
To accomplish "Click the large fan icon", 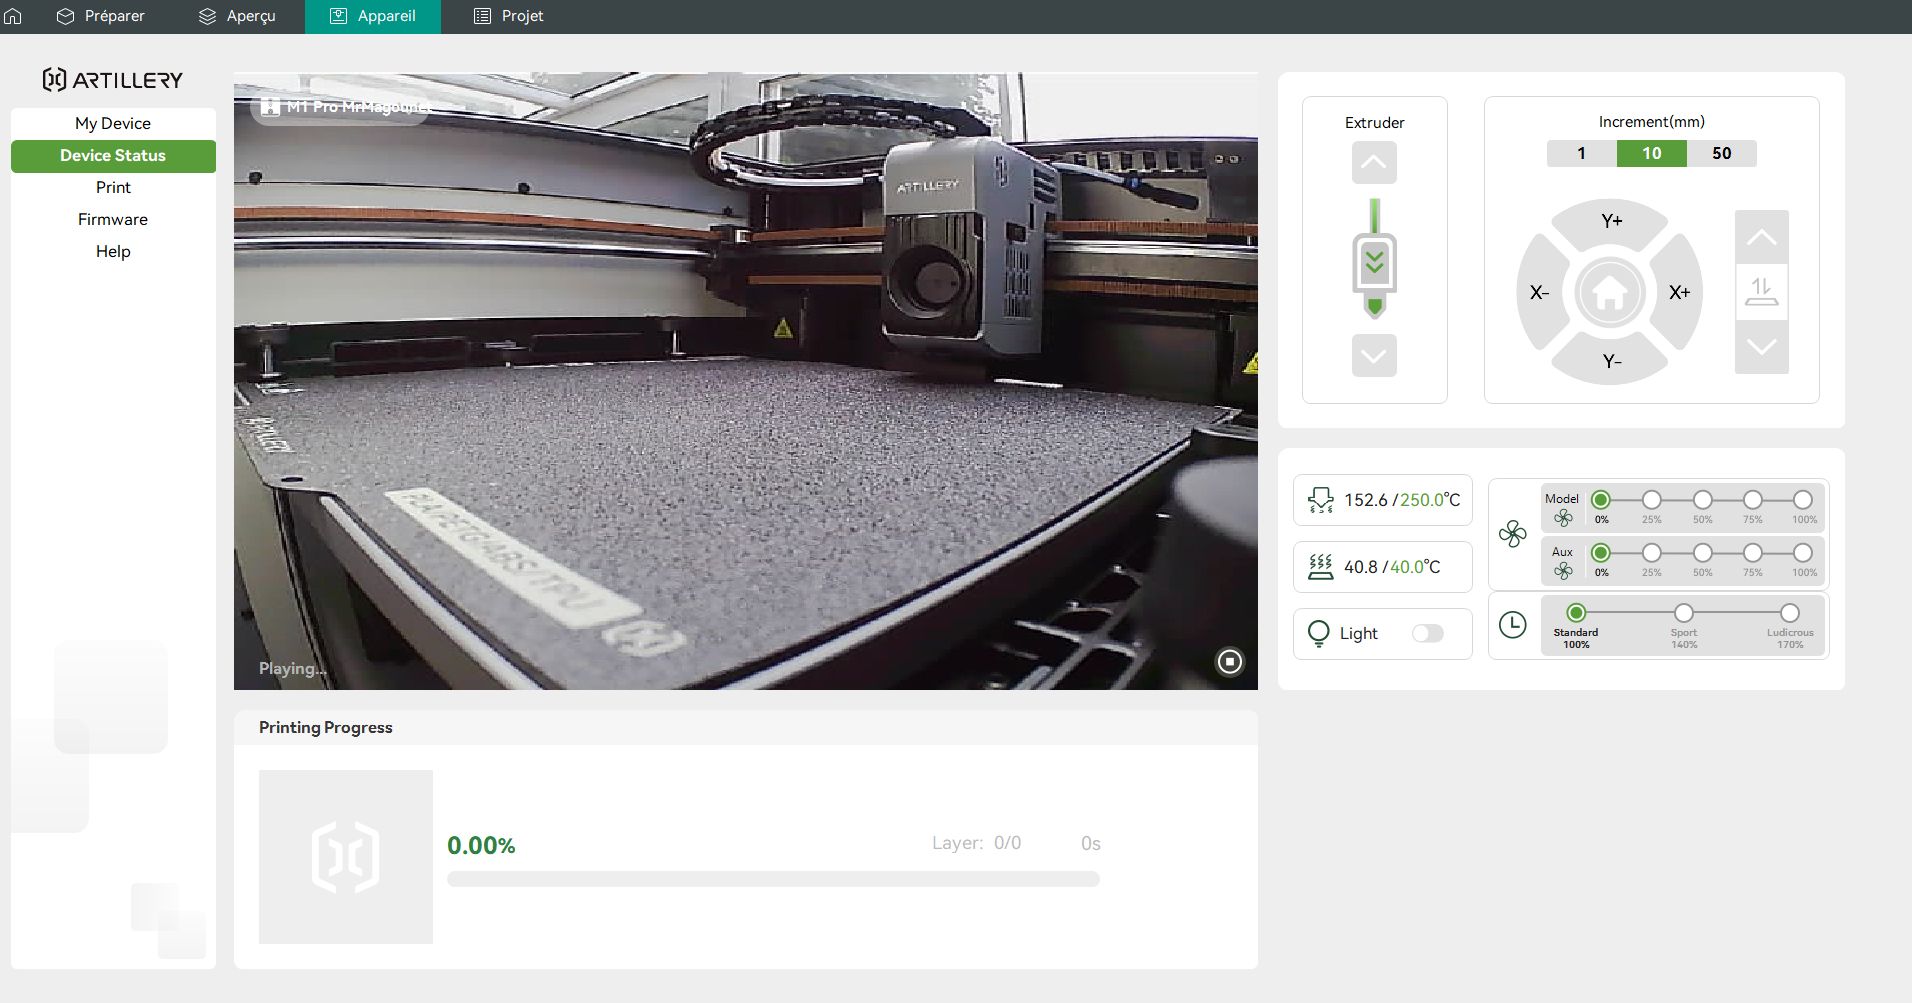I will [x=1513, y=534].
